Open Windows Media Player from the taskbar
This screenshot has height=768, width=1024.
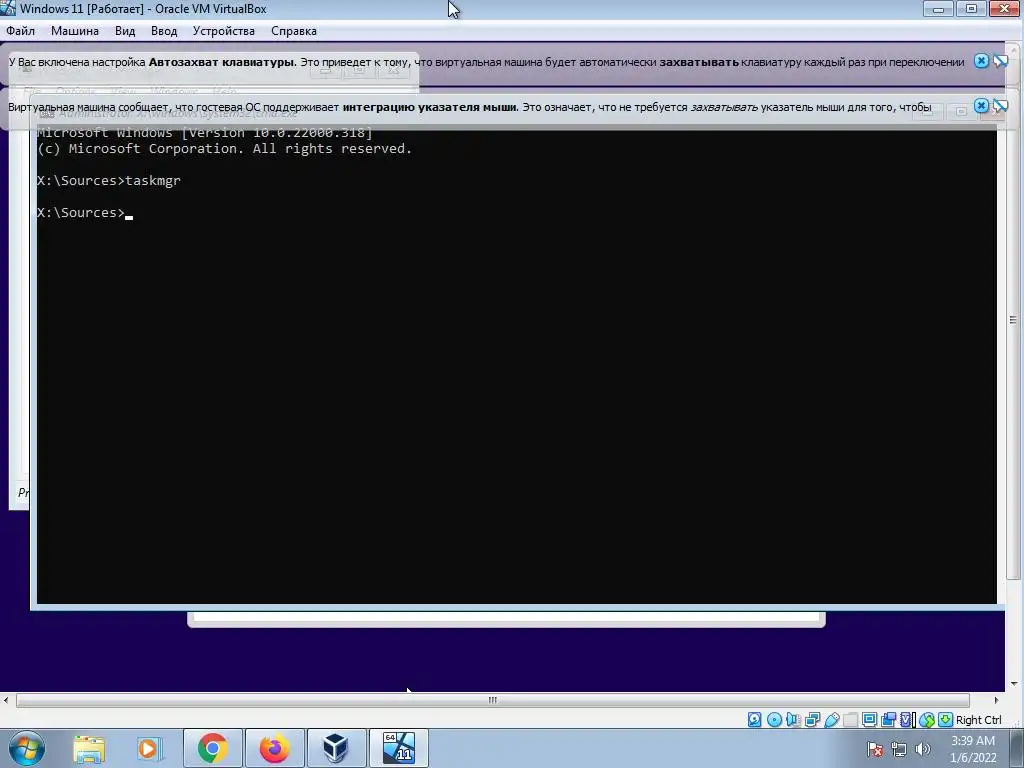click(150, 748)
